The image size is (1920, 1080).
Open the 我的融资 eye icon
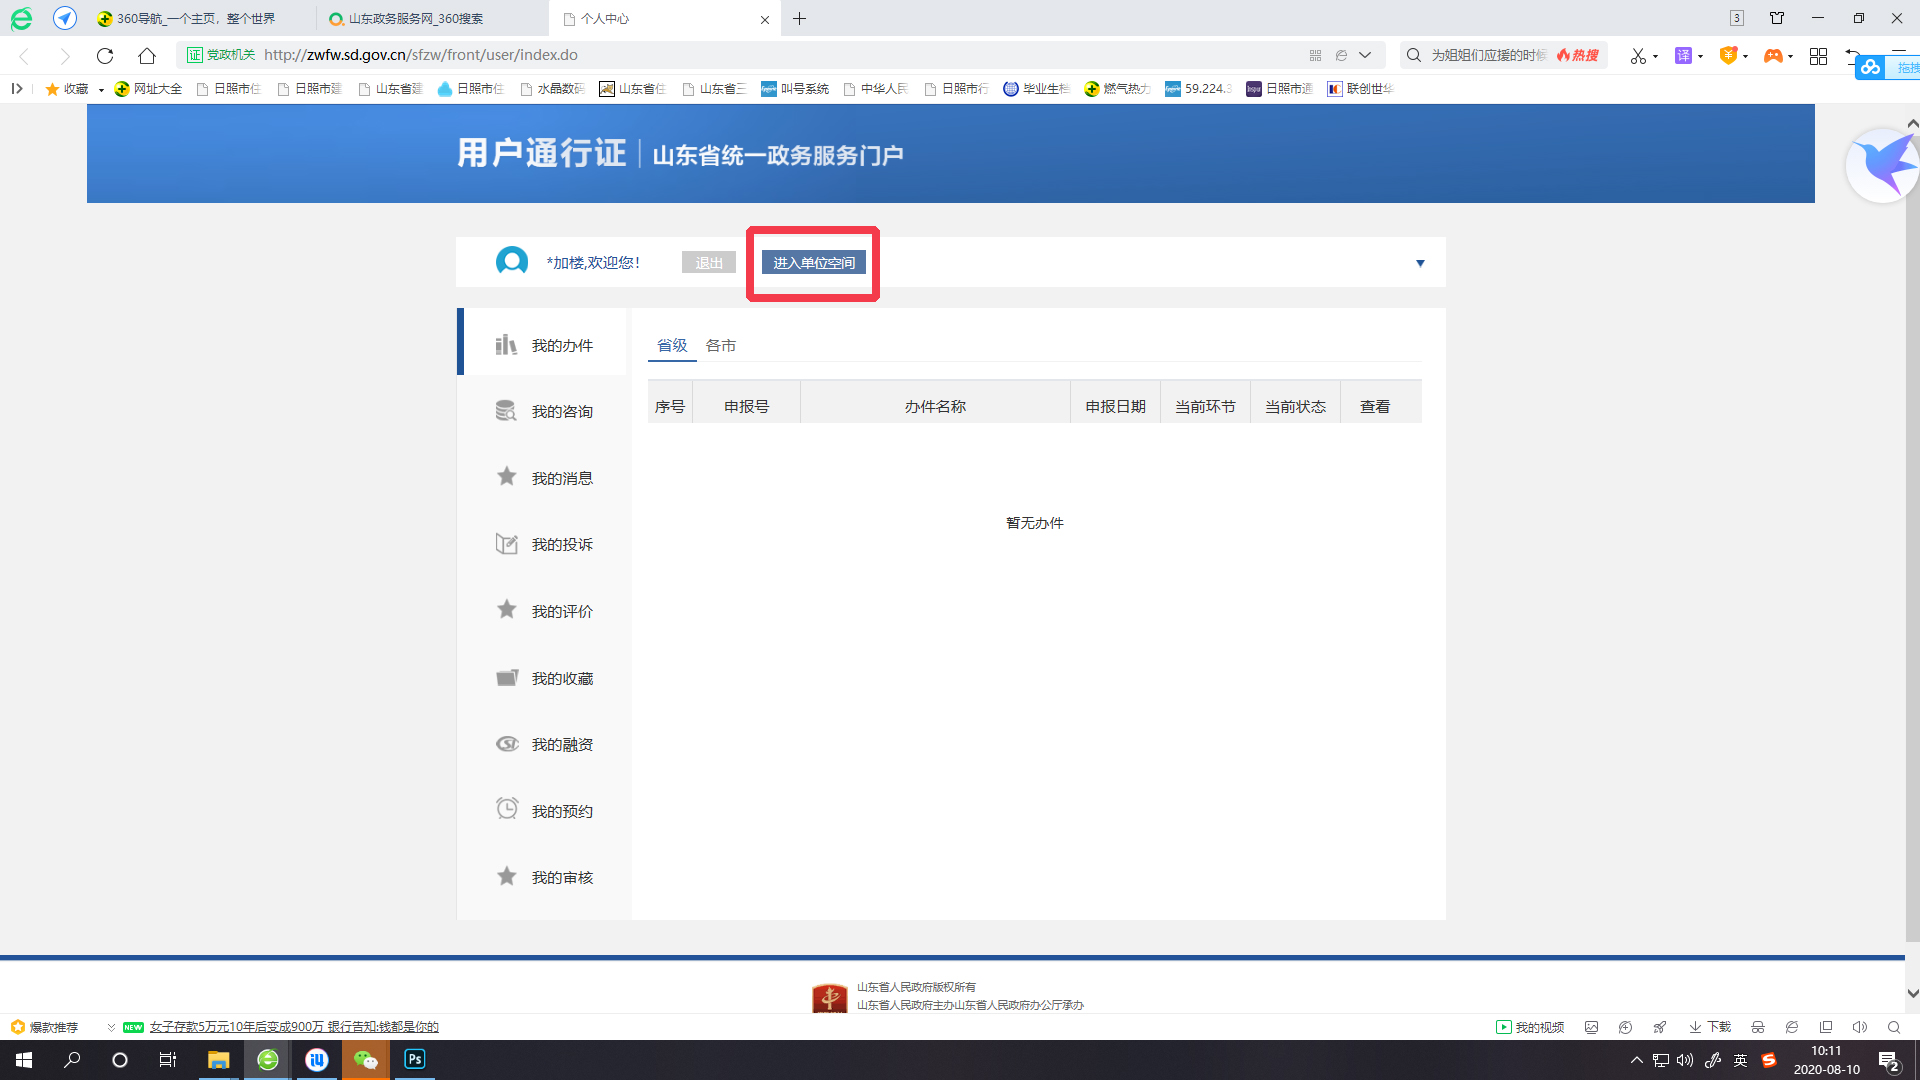tap(506, 744)
